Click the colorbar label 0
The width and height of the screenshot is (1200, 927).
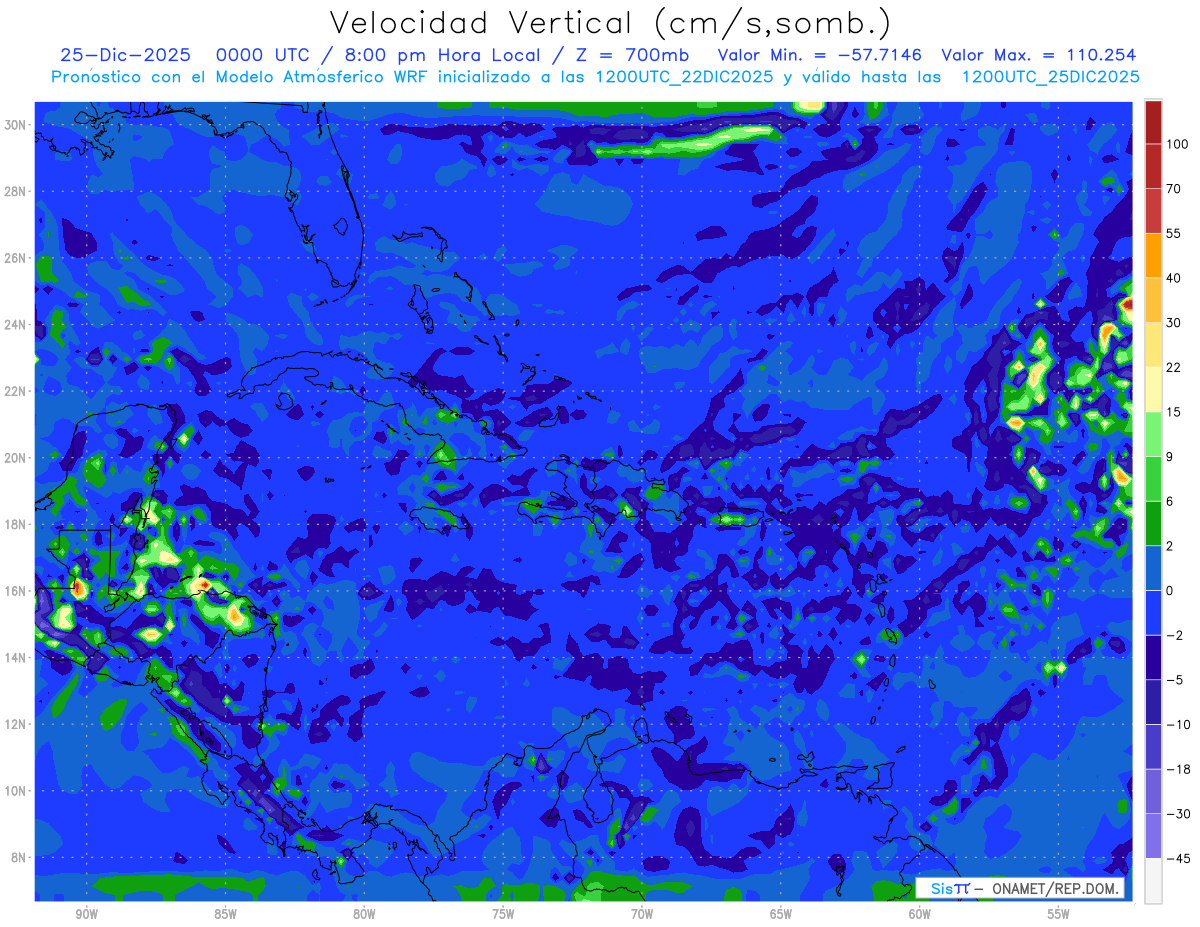coord(1170,591)
